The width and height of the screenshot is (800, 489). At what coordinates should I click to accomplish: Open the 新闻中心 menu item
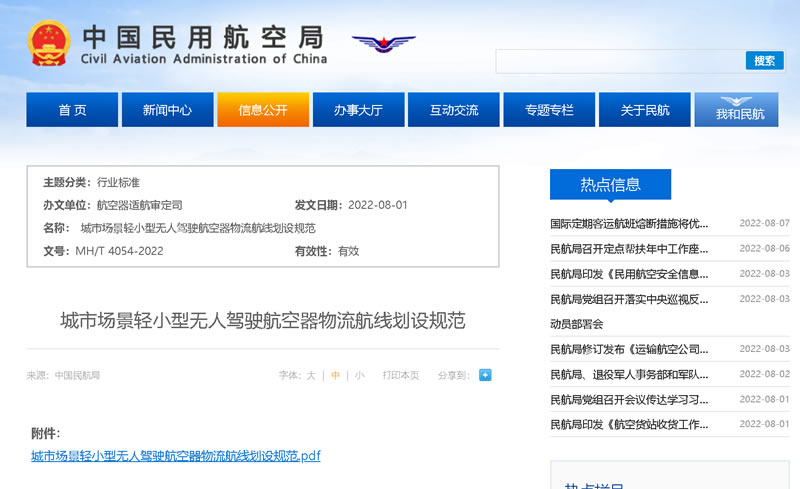[167, 110]
